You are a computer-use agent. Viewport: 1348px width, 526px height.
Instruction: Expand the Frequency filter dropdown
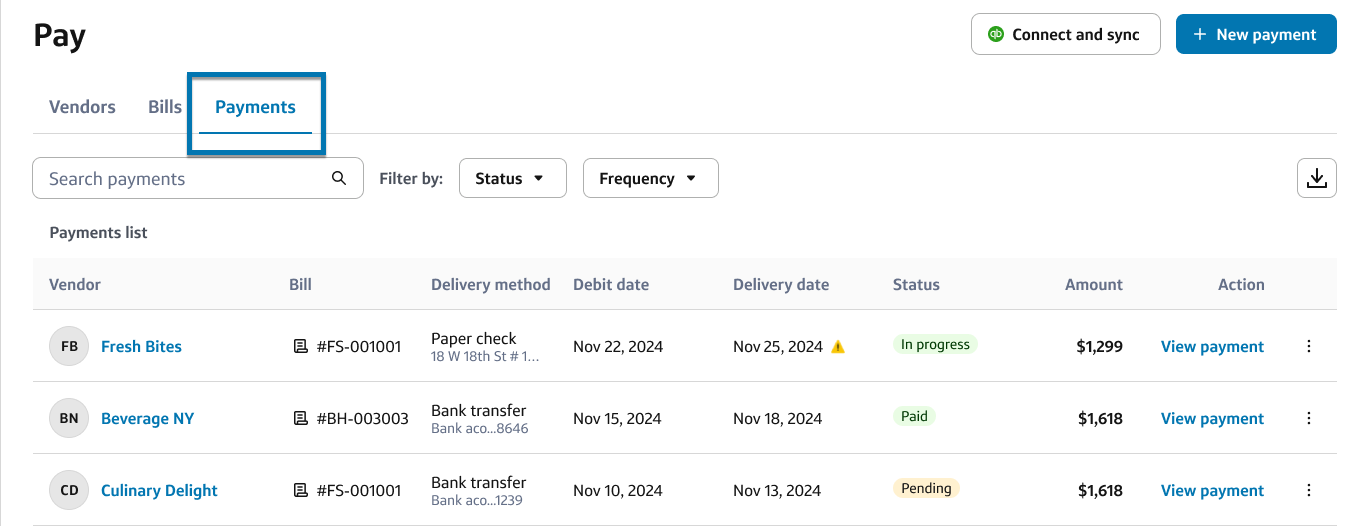point(650,178)
